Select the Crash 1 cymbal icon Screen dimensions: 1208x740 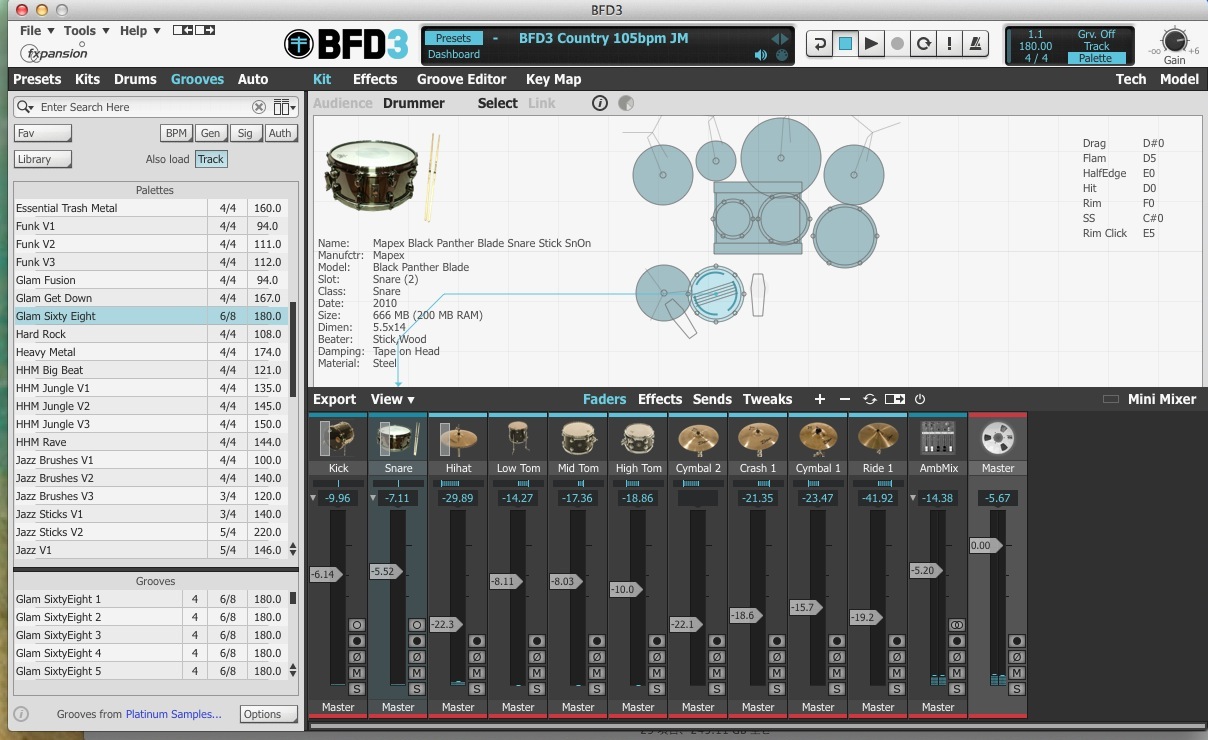pos(758,438)
